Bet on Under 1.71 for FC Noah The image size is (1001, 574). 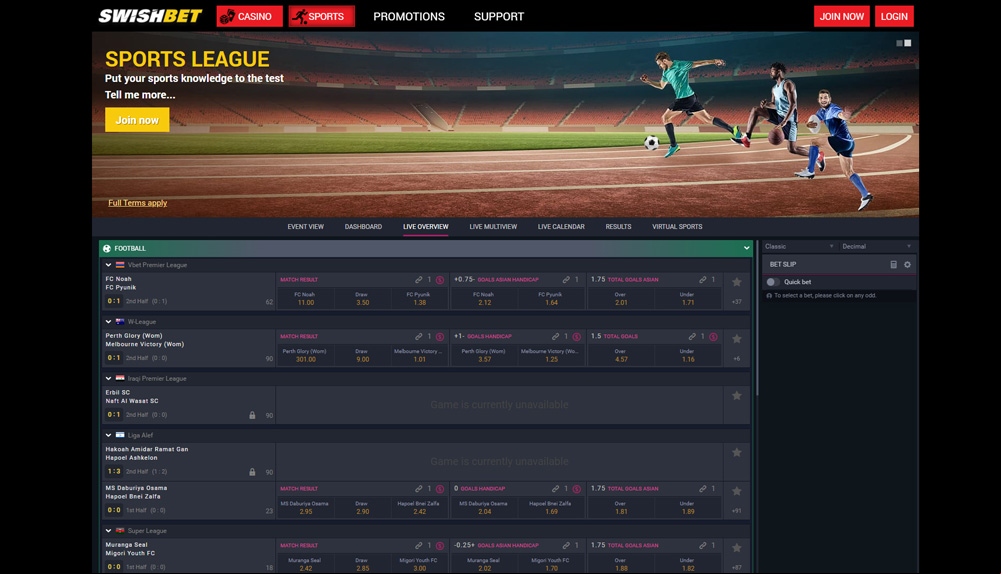pos(688,299)
